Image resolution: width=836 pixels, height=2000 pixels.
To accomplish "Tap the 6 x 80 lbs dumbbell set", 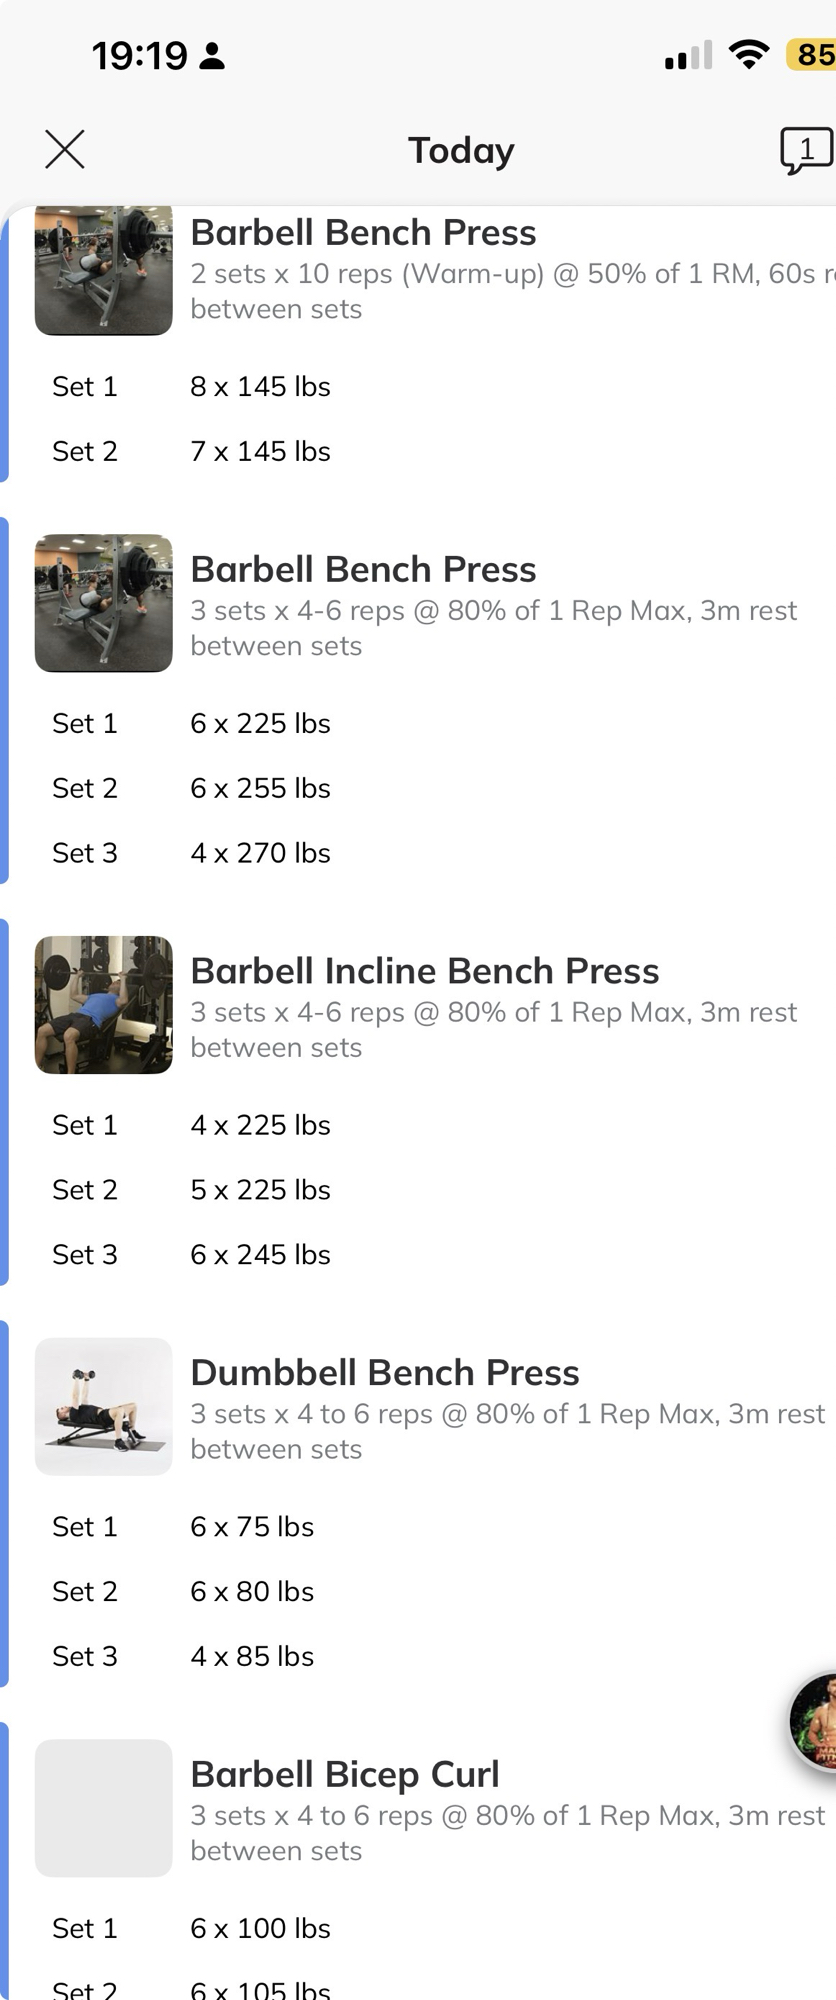I will (x=252, y=1592).
